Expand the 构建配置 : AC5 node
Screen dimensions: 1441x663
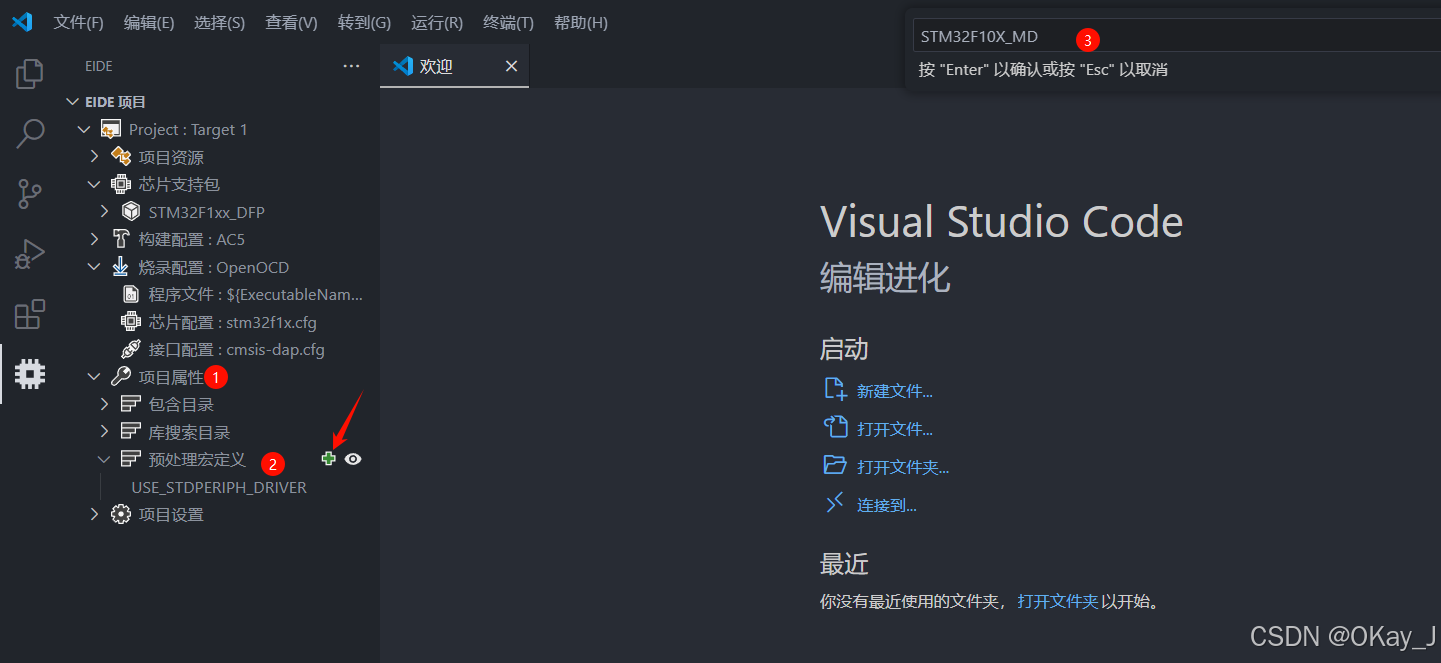click(x=94, y=239)
